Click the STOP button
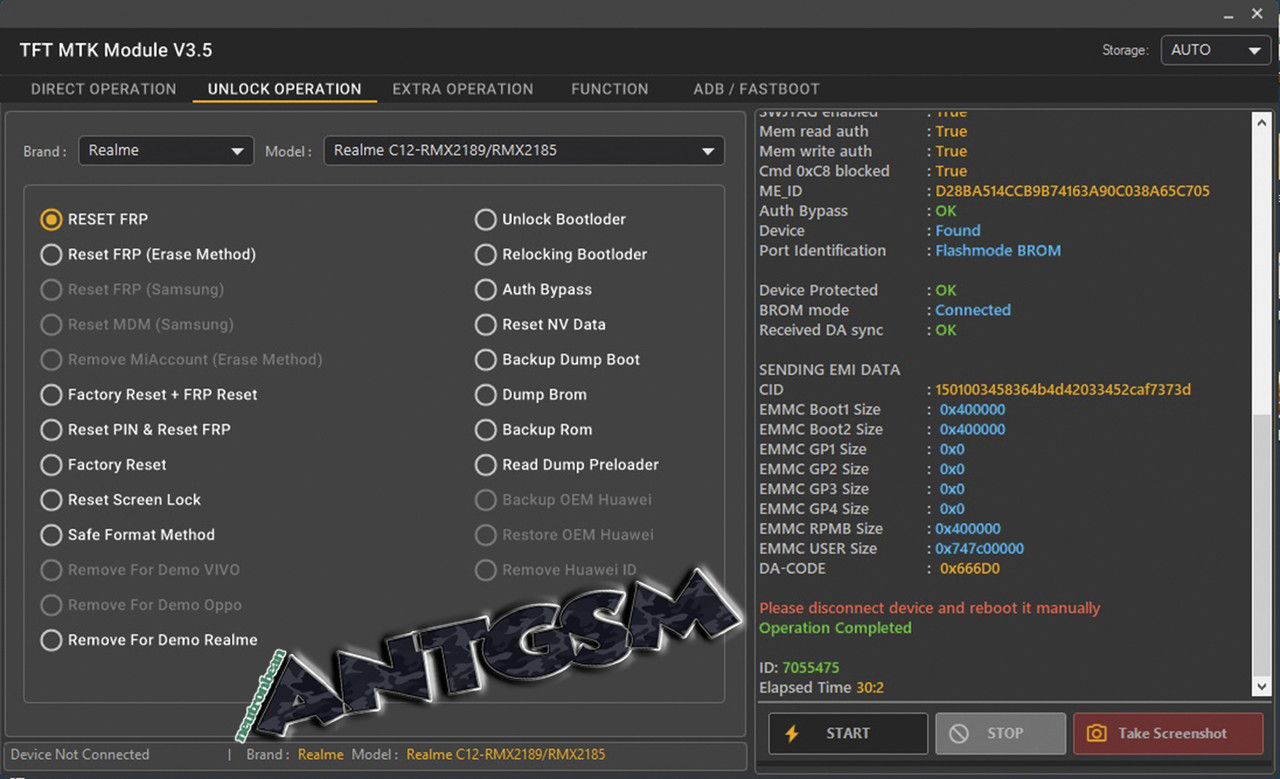 [x=1000, y=734]
